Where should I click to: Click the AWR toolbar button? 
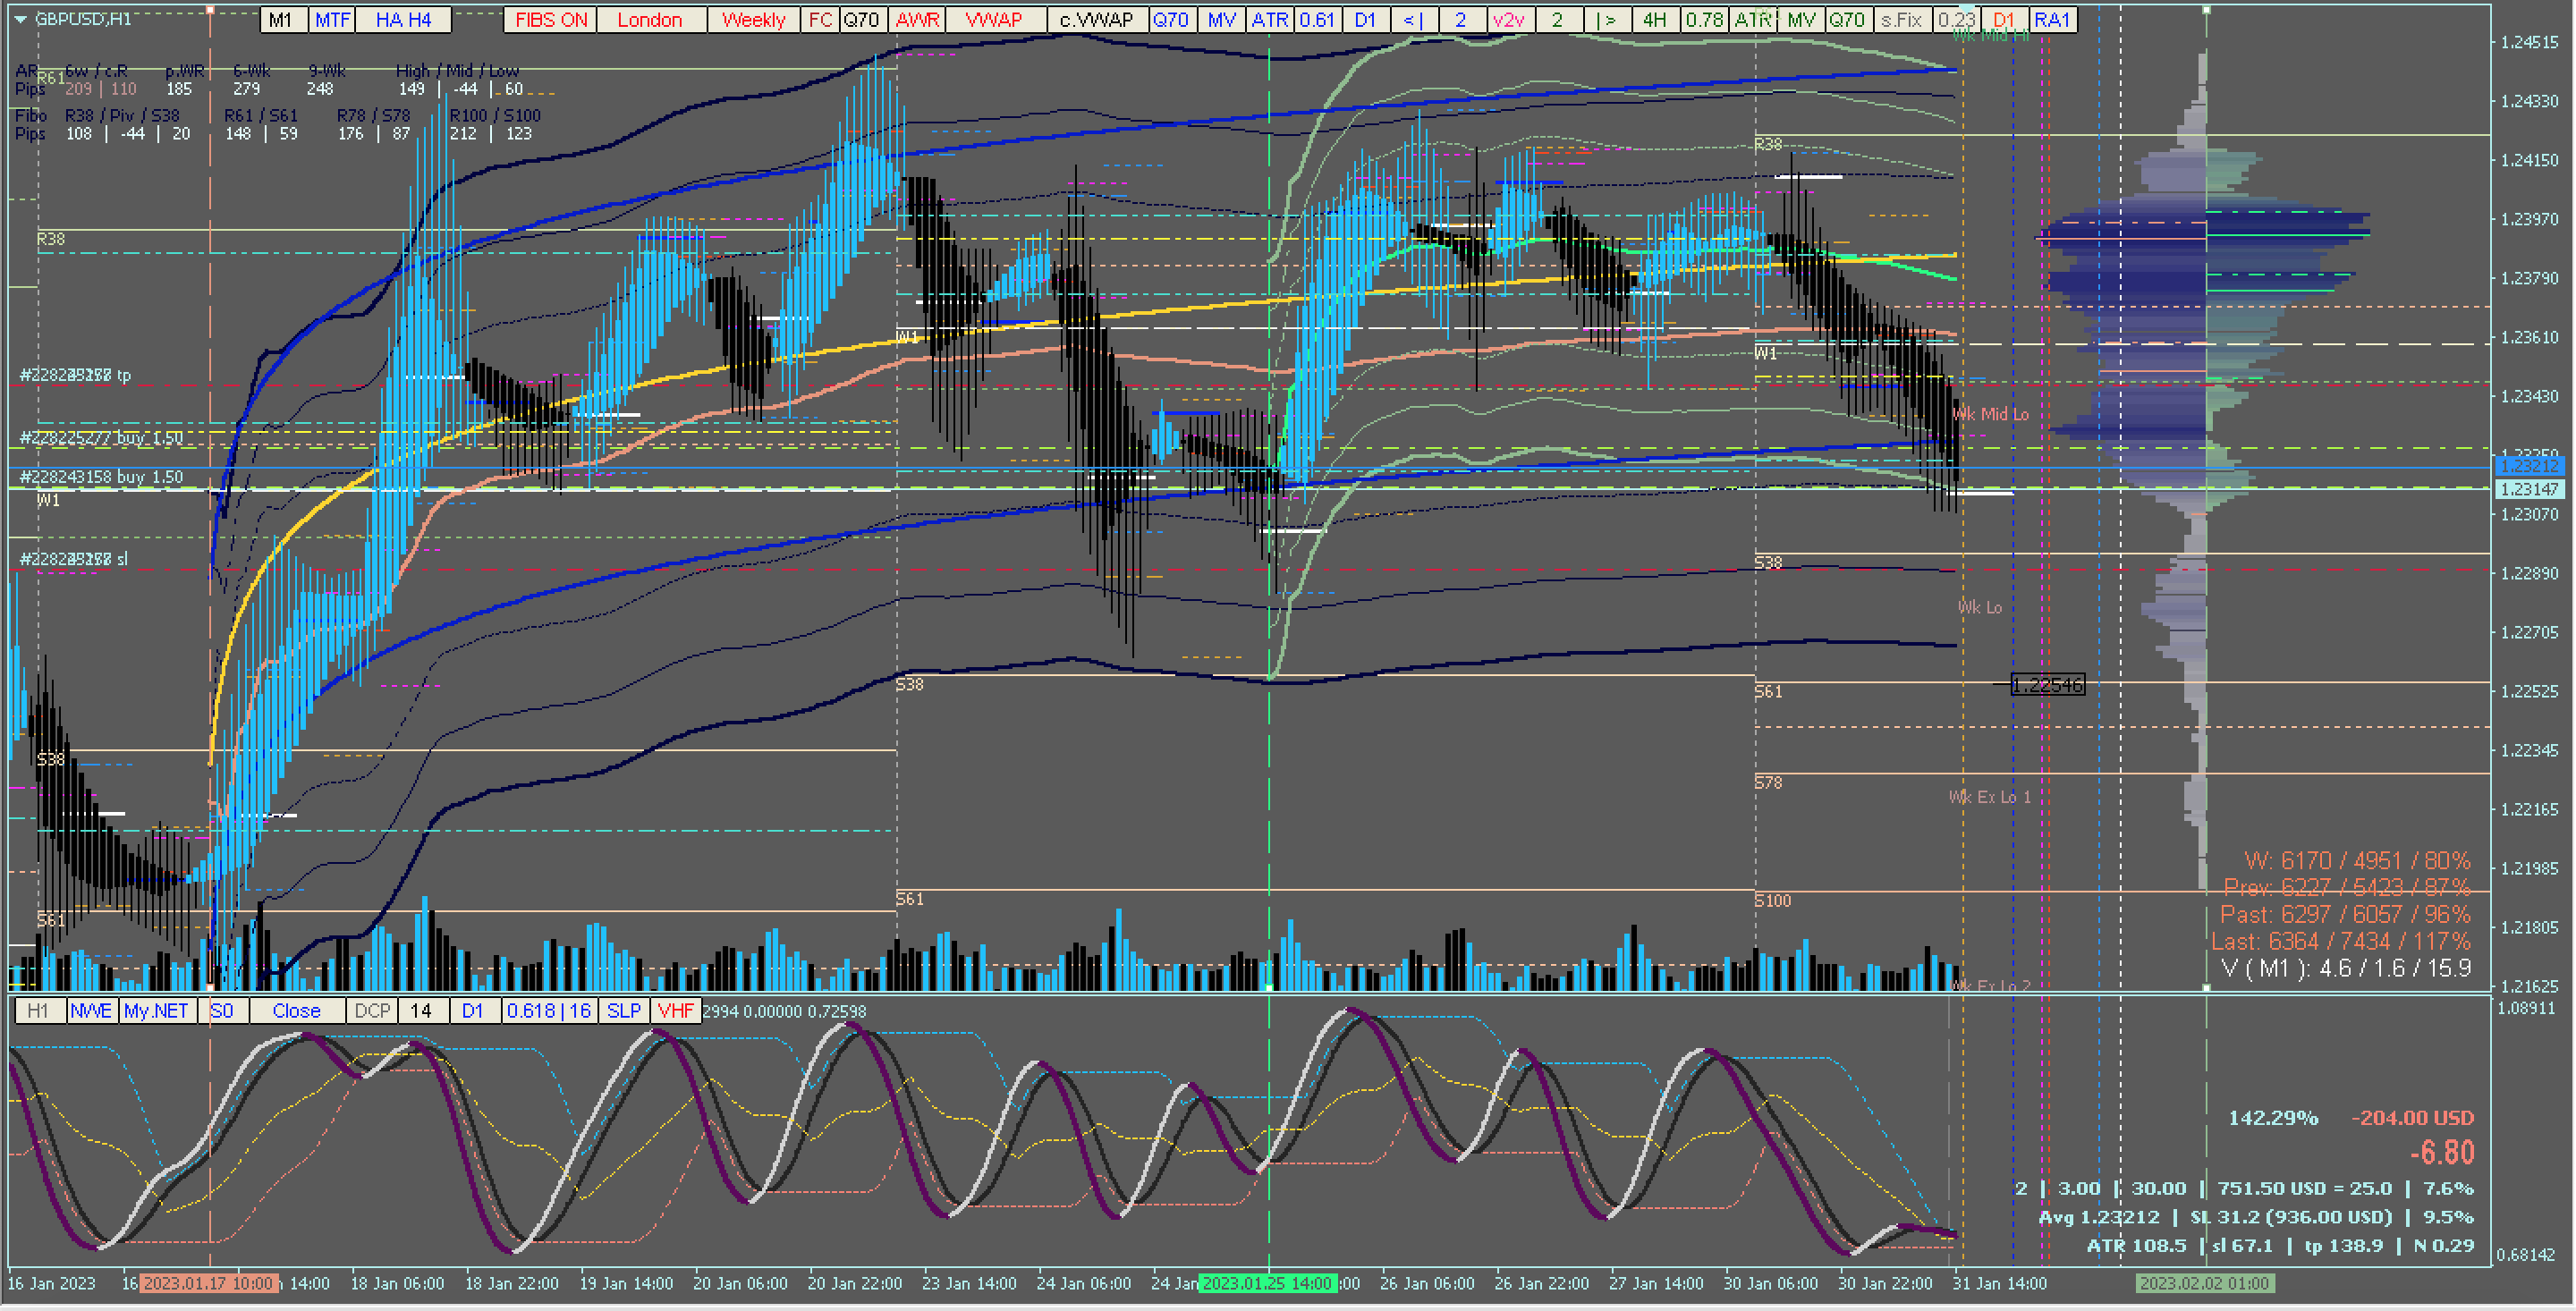tap(917, 20)
